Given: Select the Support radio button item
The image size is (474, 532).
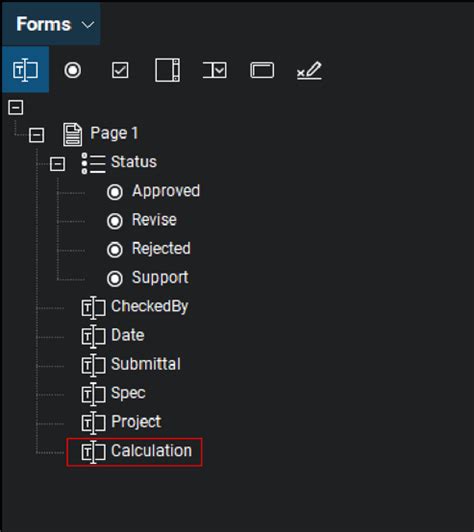Looking at the screenshot, I should click(x=148, y=278).
